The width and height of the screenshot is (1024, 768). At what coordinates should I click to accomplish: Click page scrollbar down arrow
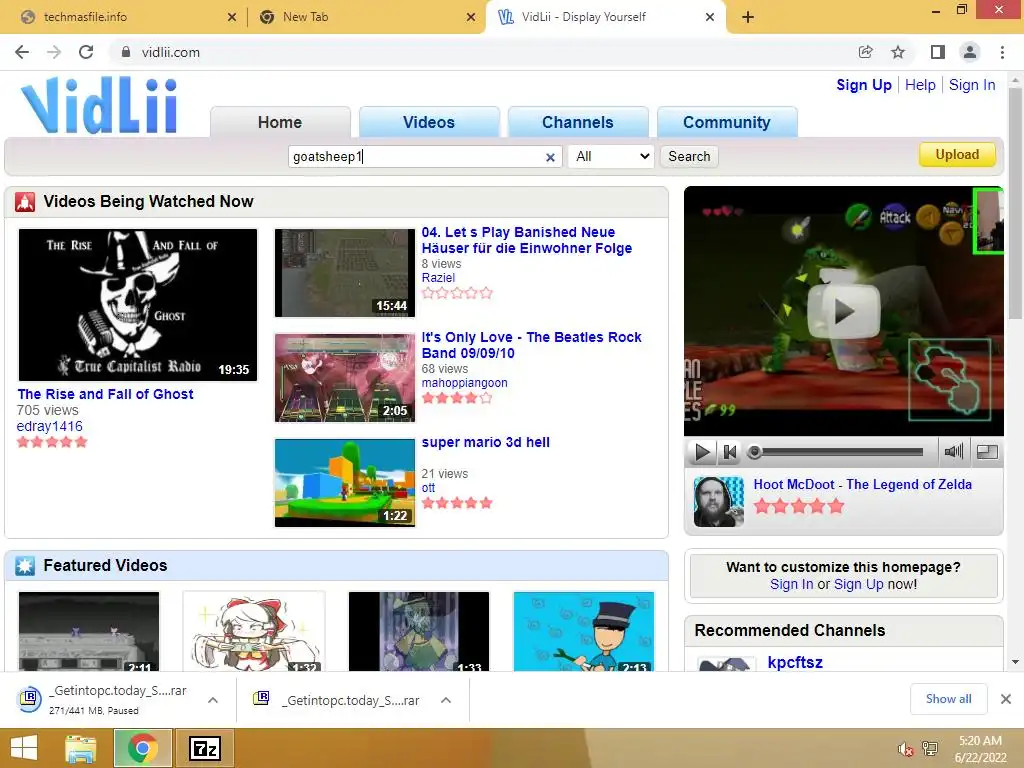click(1015, 662)
